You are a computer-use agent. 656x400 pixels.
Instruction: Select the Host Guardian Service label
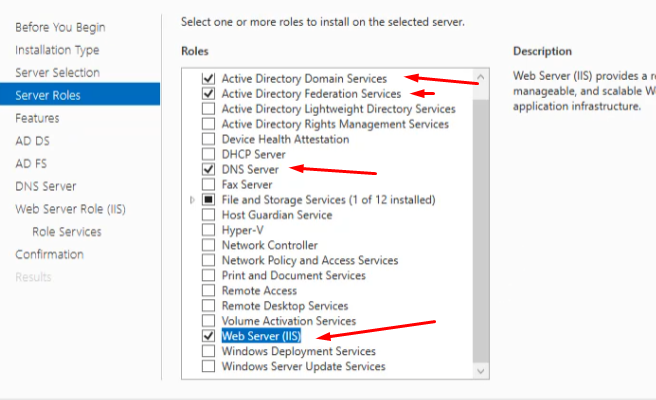[x=277, y=215]
